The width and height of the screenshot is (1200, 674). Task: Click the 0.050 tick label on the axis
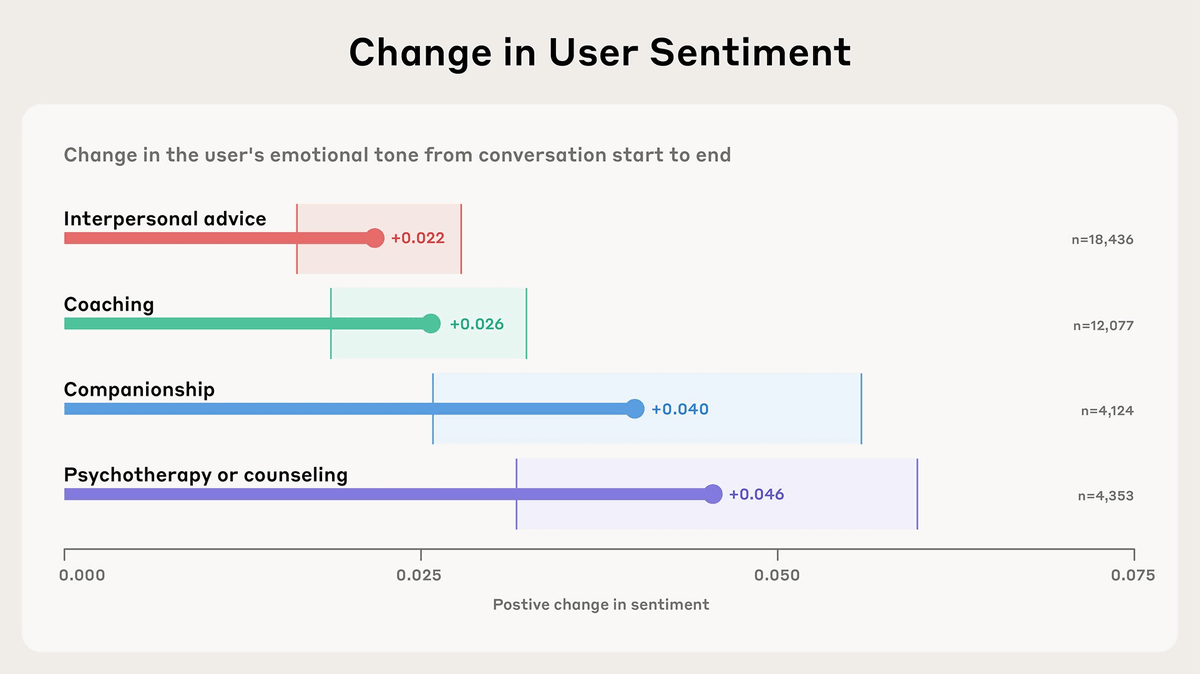click(x=777, y=575)
